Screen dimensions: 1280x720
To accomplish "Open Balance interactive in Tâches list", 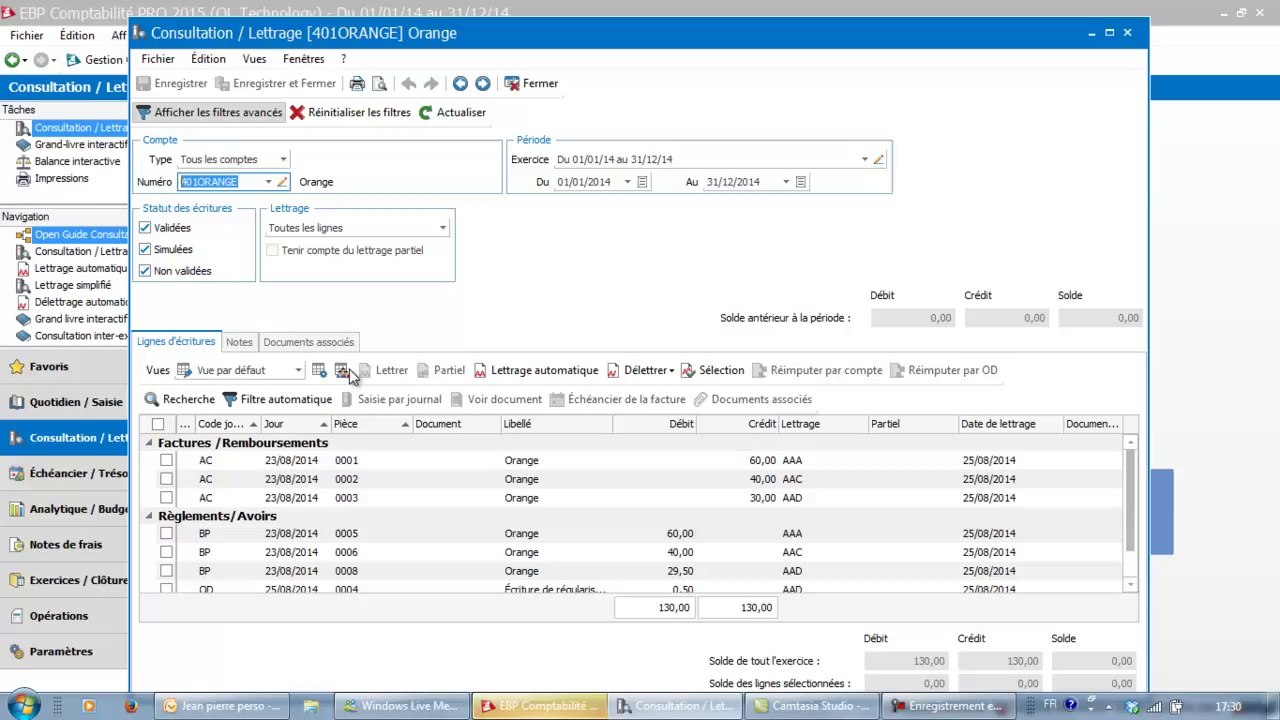I will click(x=68, y=162).
